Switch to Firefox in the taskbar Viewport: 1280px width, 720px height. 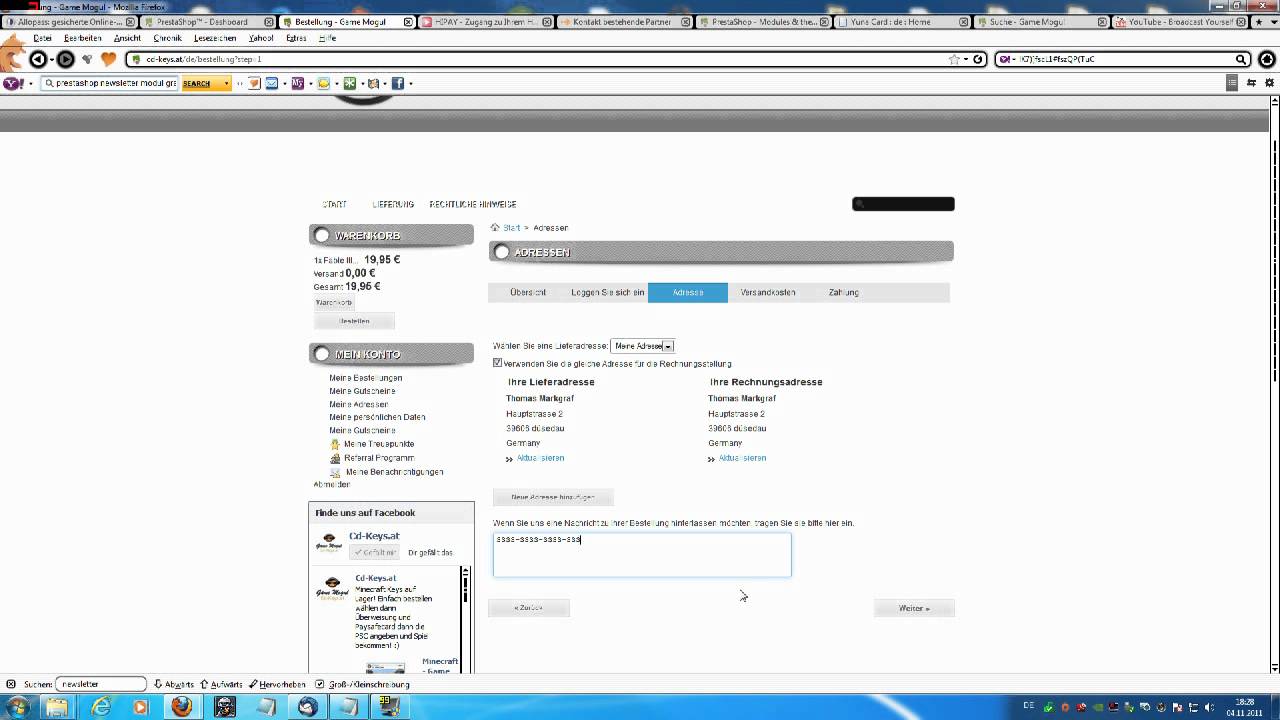(x=182, y=706)
